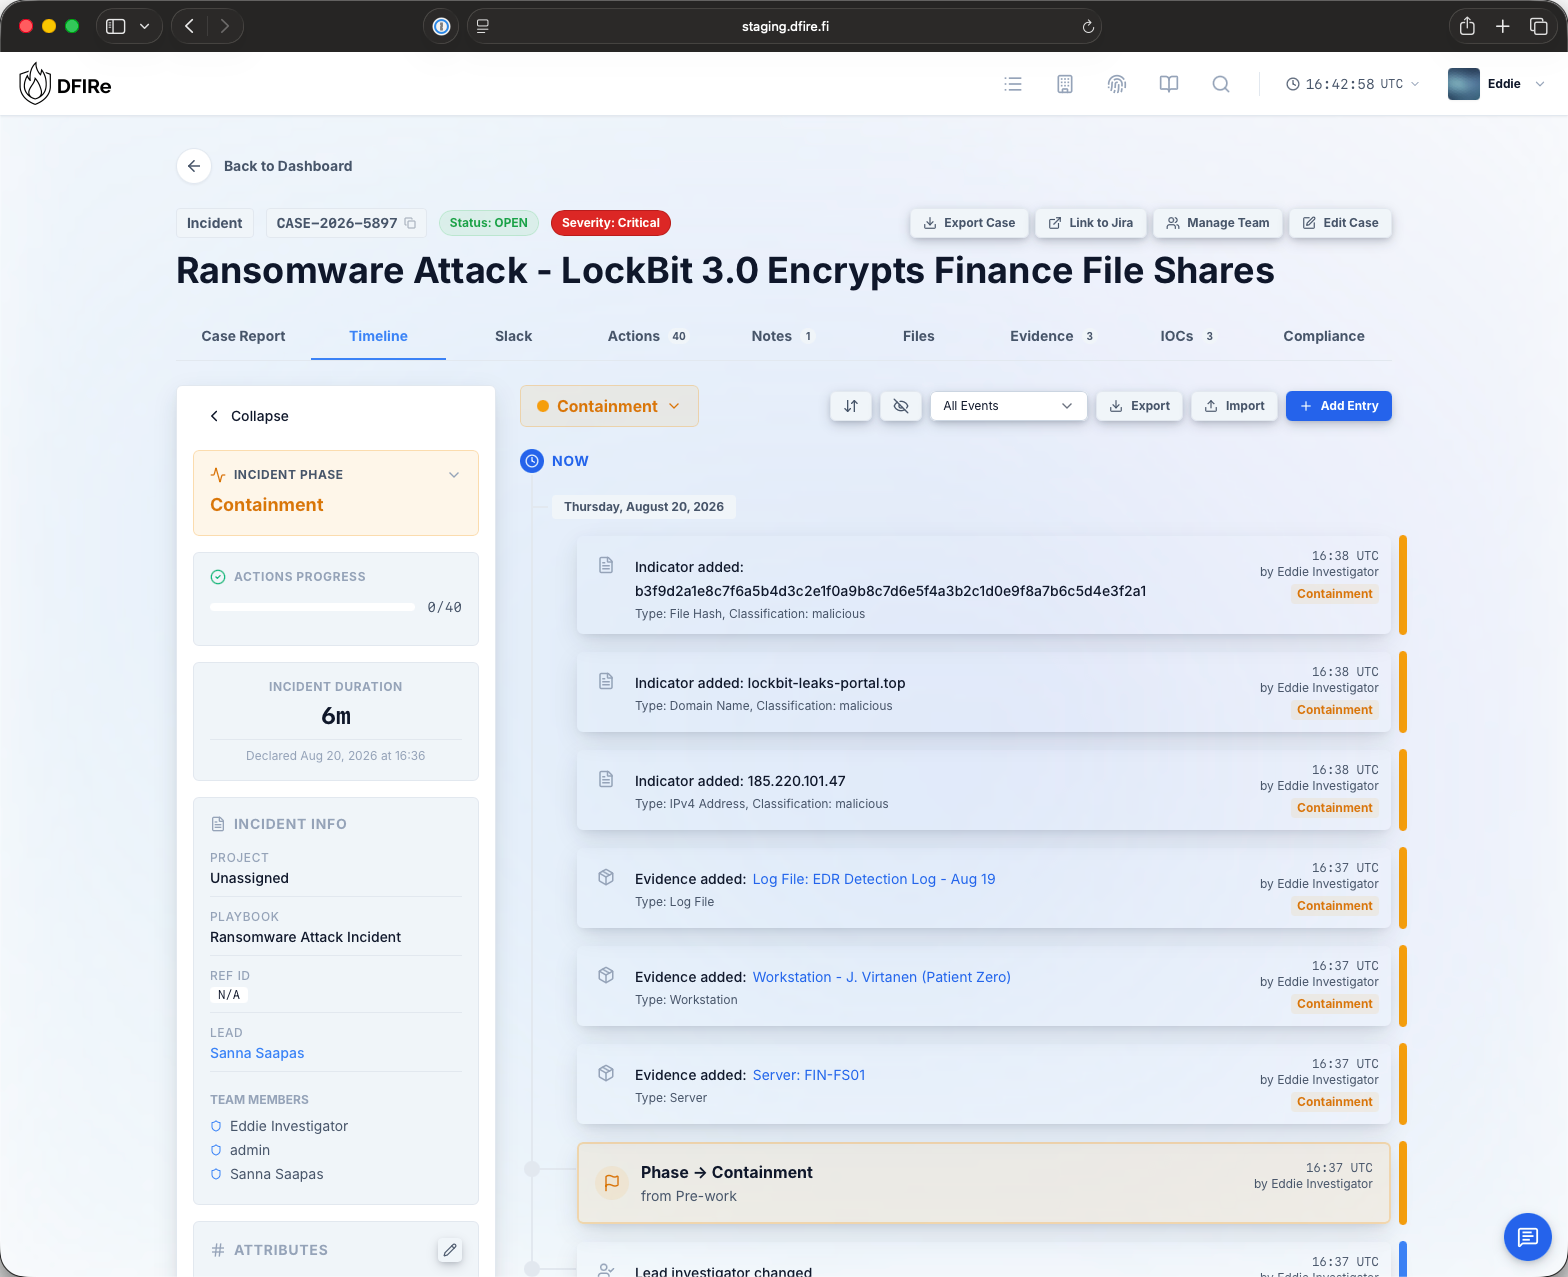
Task: Click the Safari address bar
Action: 785,26
